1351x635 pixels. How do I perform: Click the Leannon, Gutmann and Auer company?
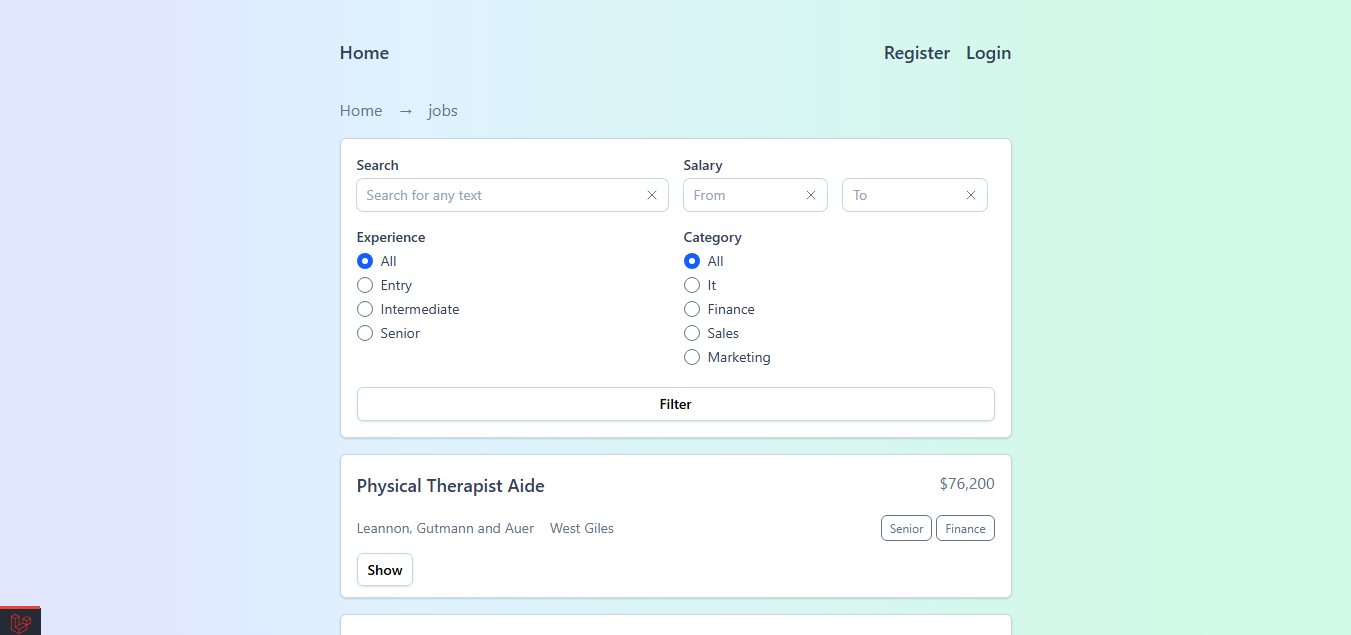click(445, 528)
